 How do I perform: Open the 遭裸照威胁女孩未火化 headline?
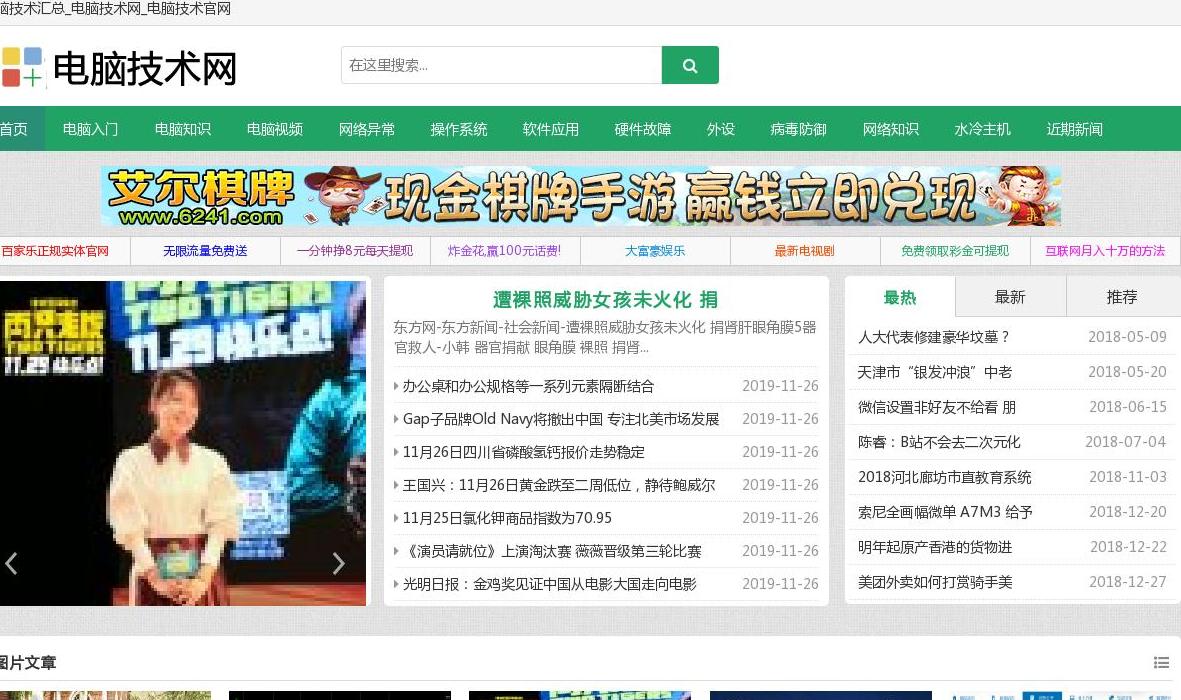[x=607, y=301]
